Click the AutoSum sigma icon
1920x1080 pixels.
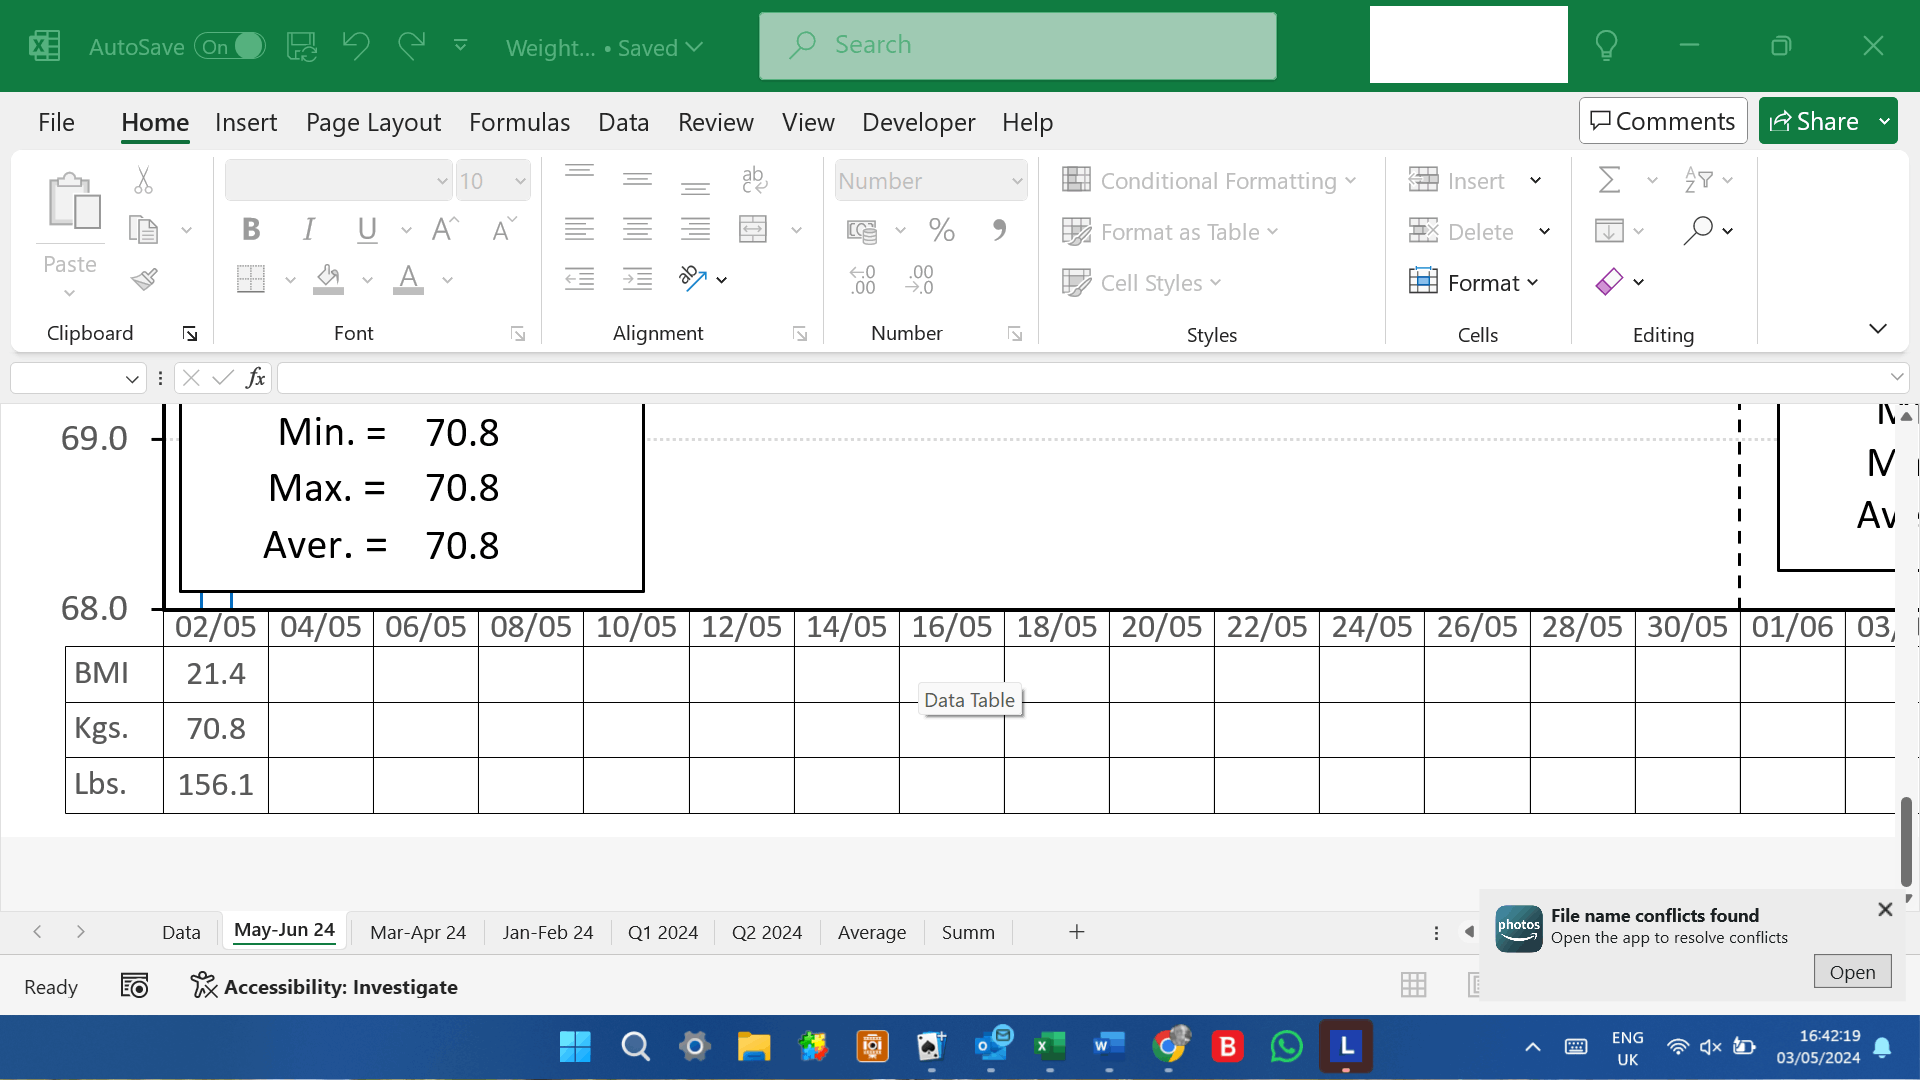1609,180
